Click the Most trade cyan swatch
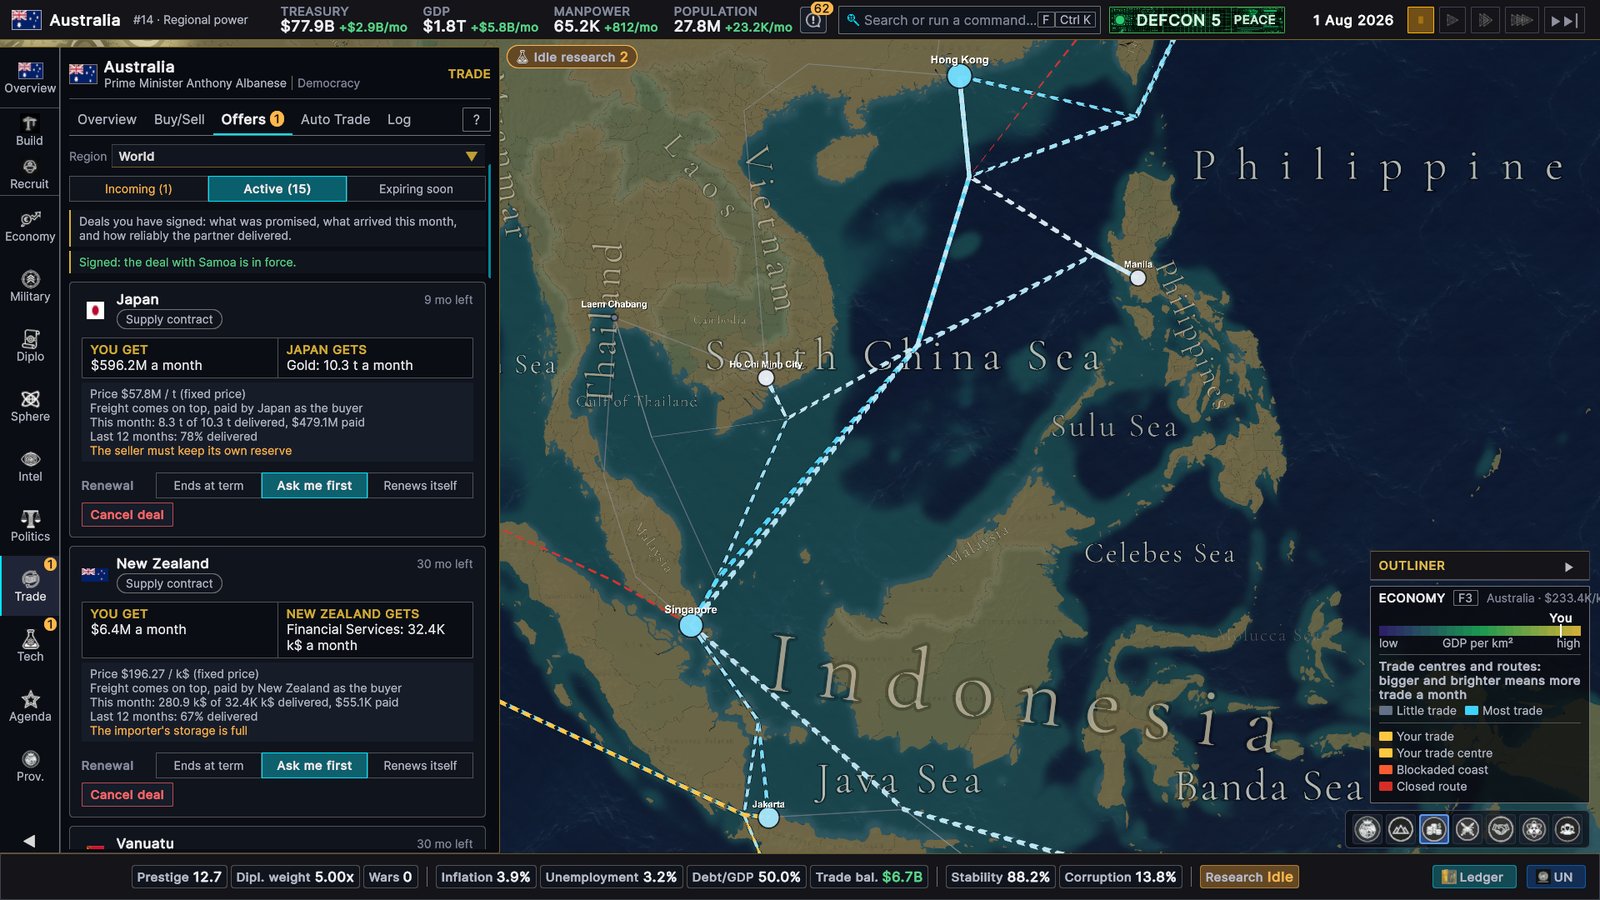The width and height of the screenshot is (1600, 900). point(1471,711)
